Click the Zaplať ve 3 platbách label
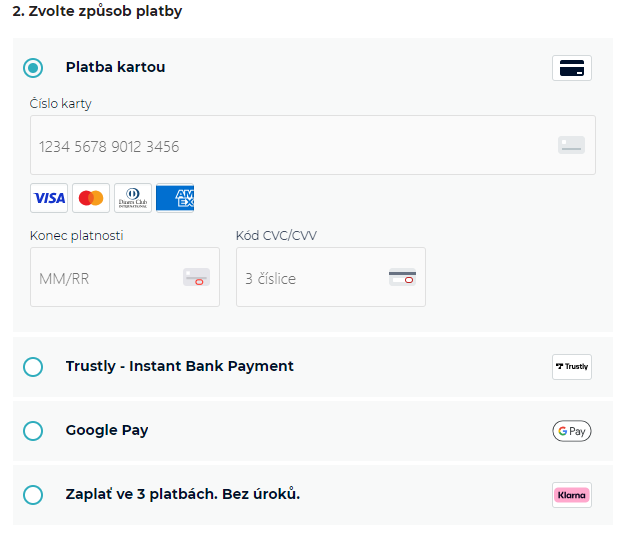Screen dimensions: 621x533 coord(183,494)
